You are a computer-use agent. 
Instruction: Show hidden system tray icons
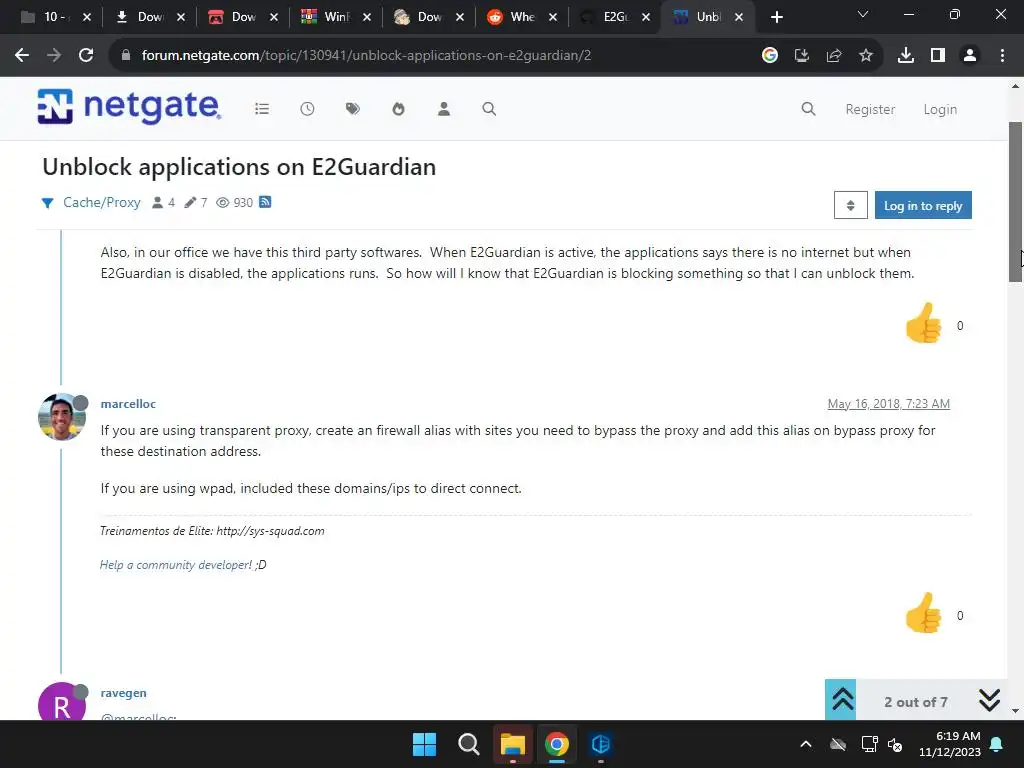coord(806,744)
